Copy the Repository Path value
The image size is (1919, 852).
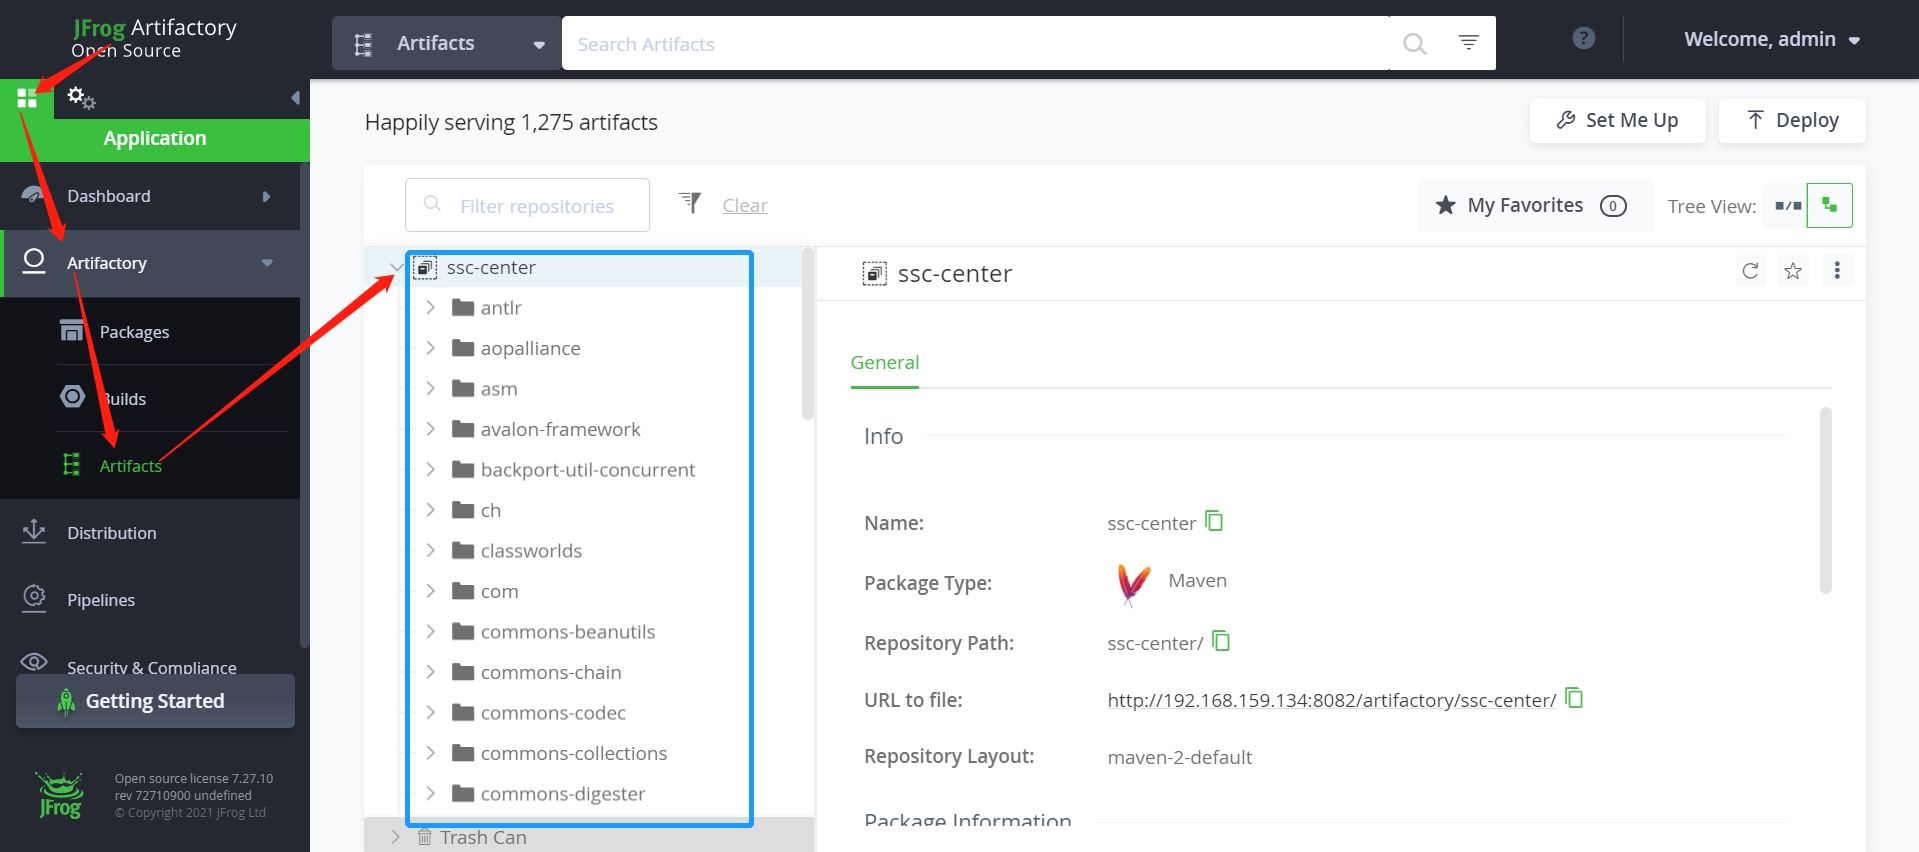[x=1221, y=641]
